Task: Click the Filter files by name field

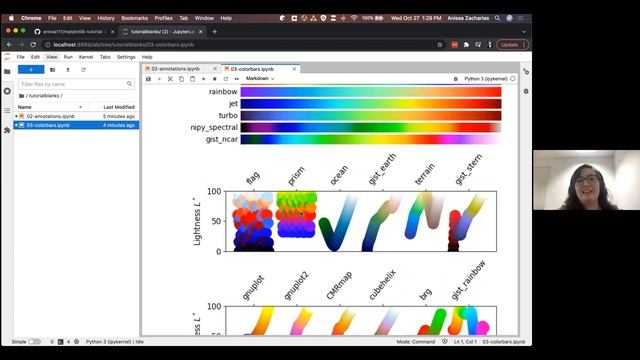Action: coord(76,84)
